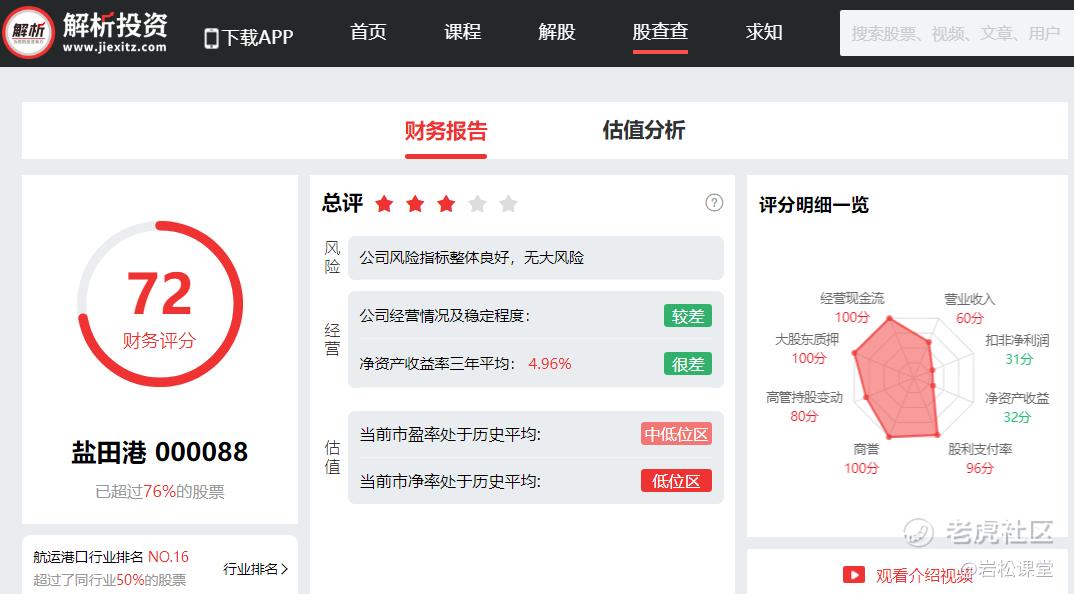Click the fourth gray rating star
Screen dimensions: 1074x594
[477, 203]
